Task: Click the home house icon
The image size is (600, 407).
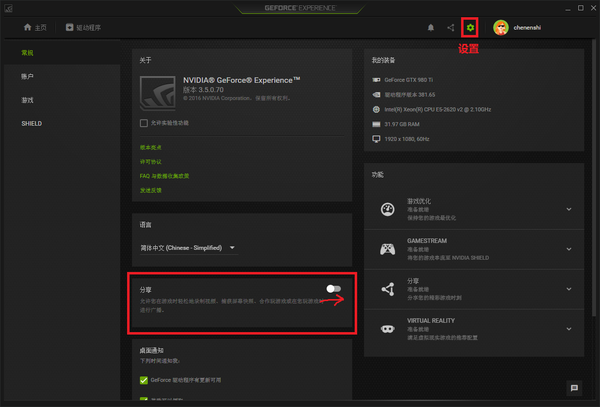Action: [x=27, y=27]
